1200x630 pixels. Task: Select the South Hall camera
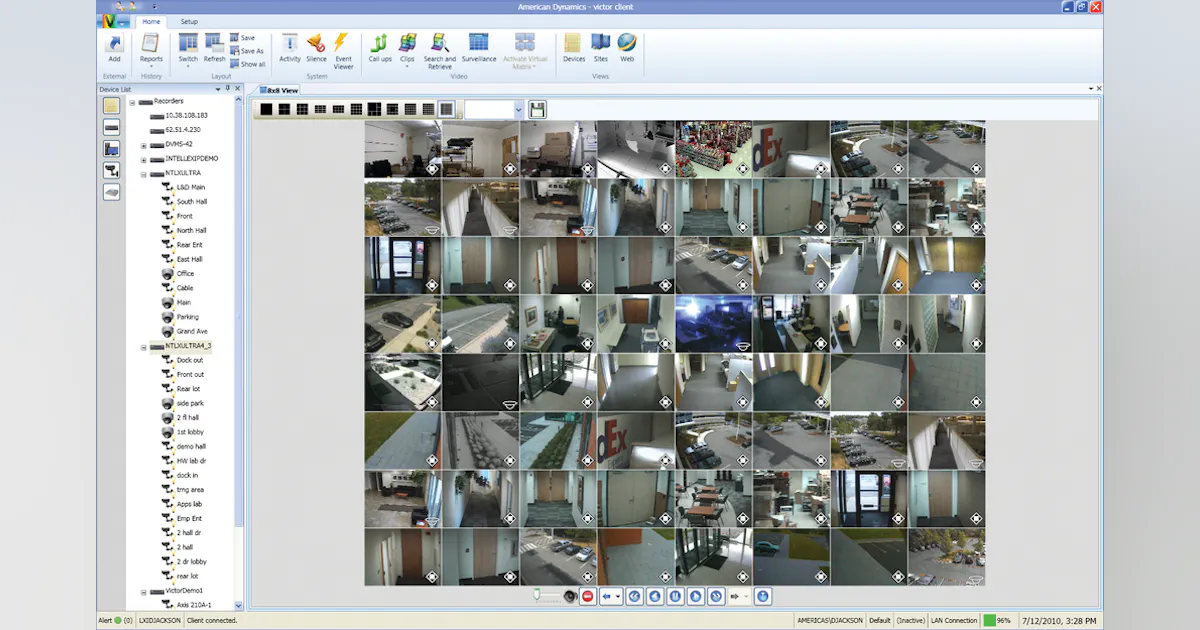[x=192, y=202]
